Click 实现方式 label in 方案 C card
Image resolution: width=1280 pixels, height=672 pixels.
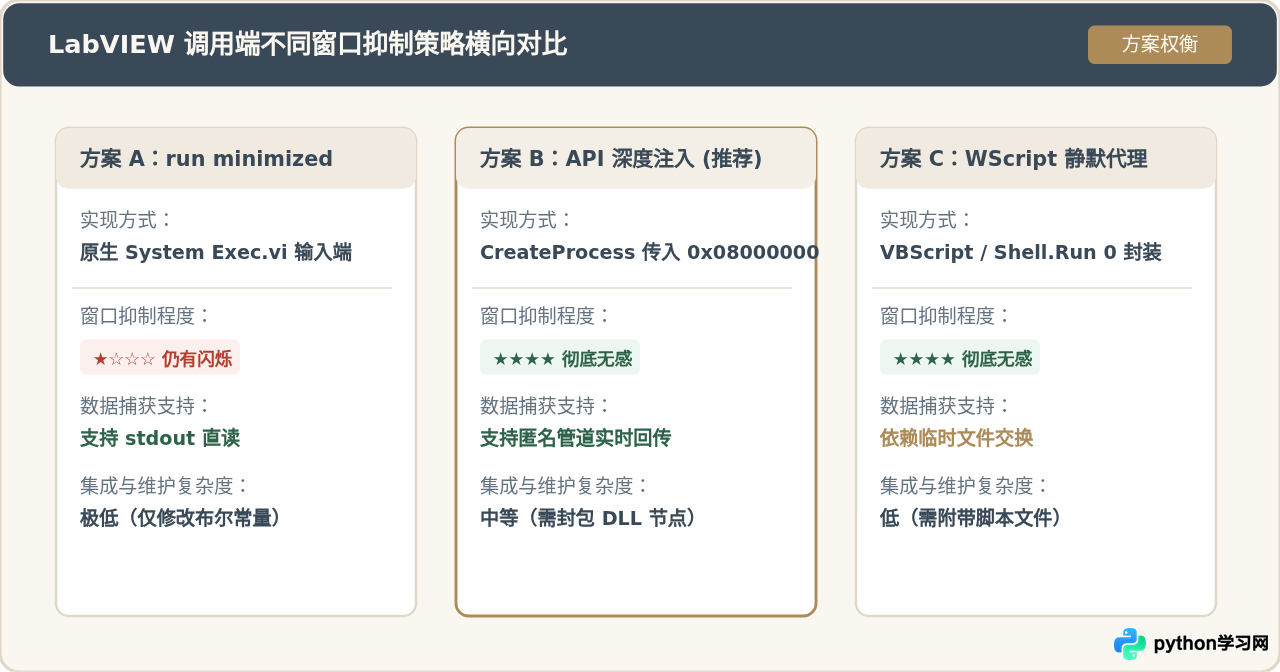[x=927, y=220]
